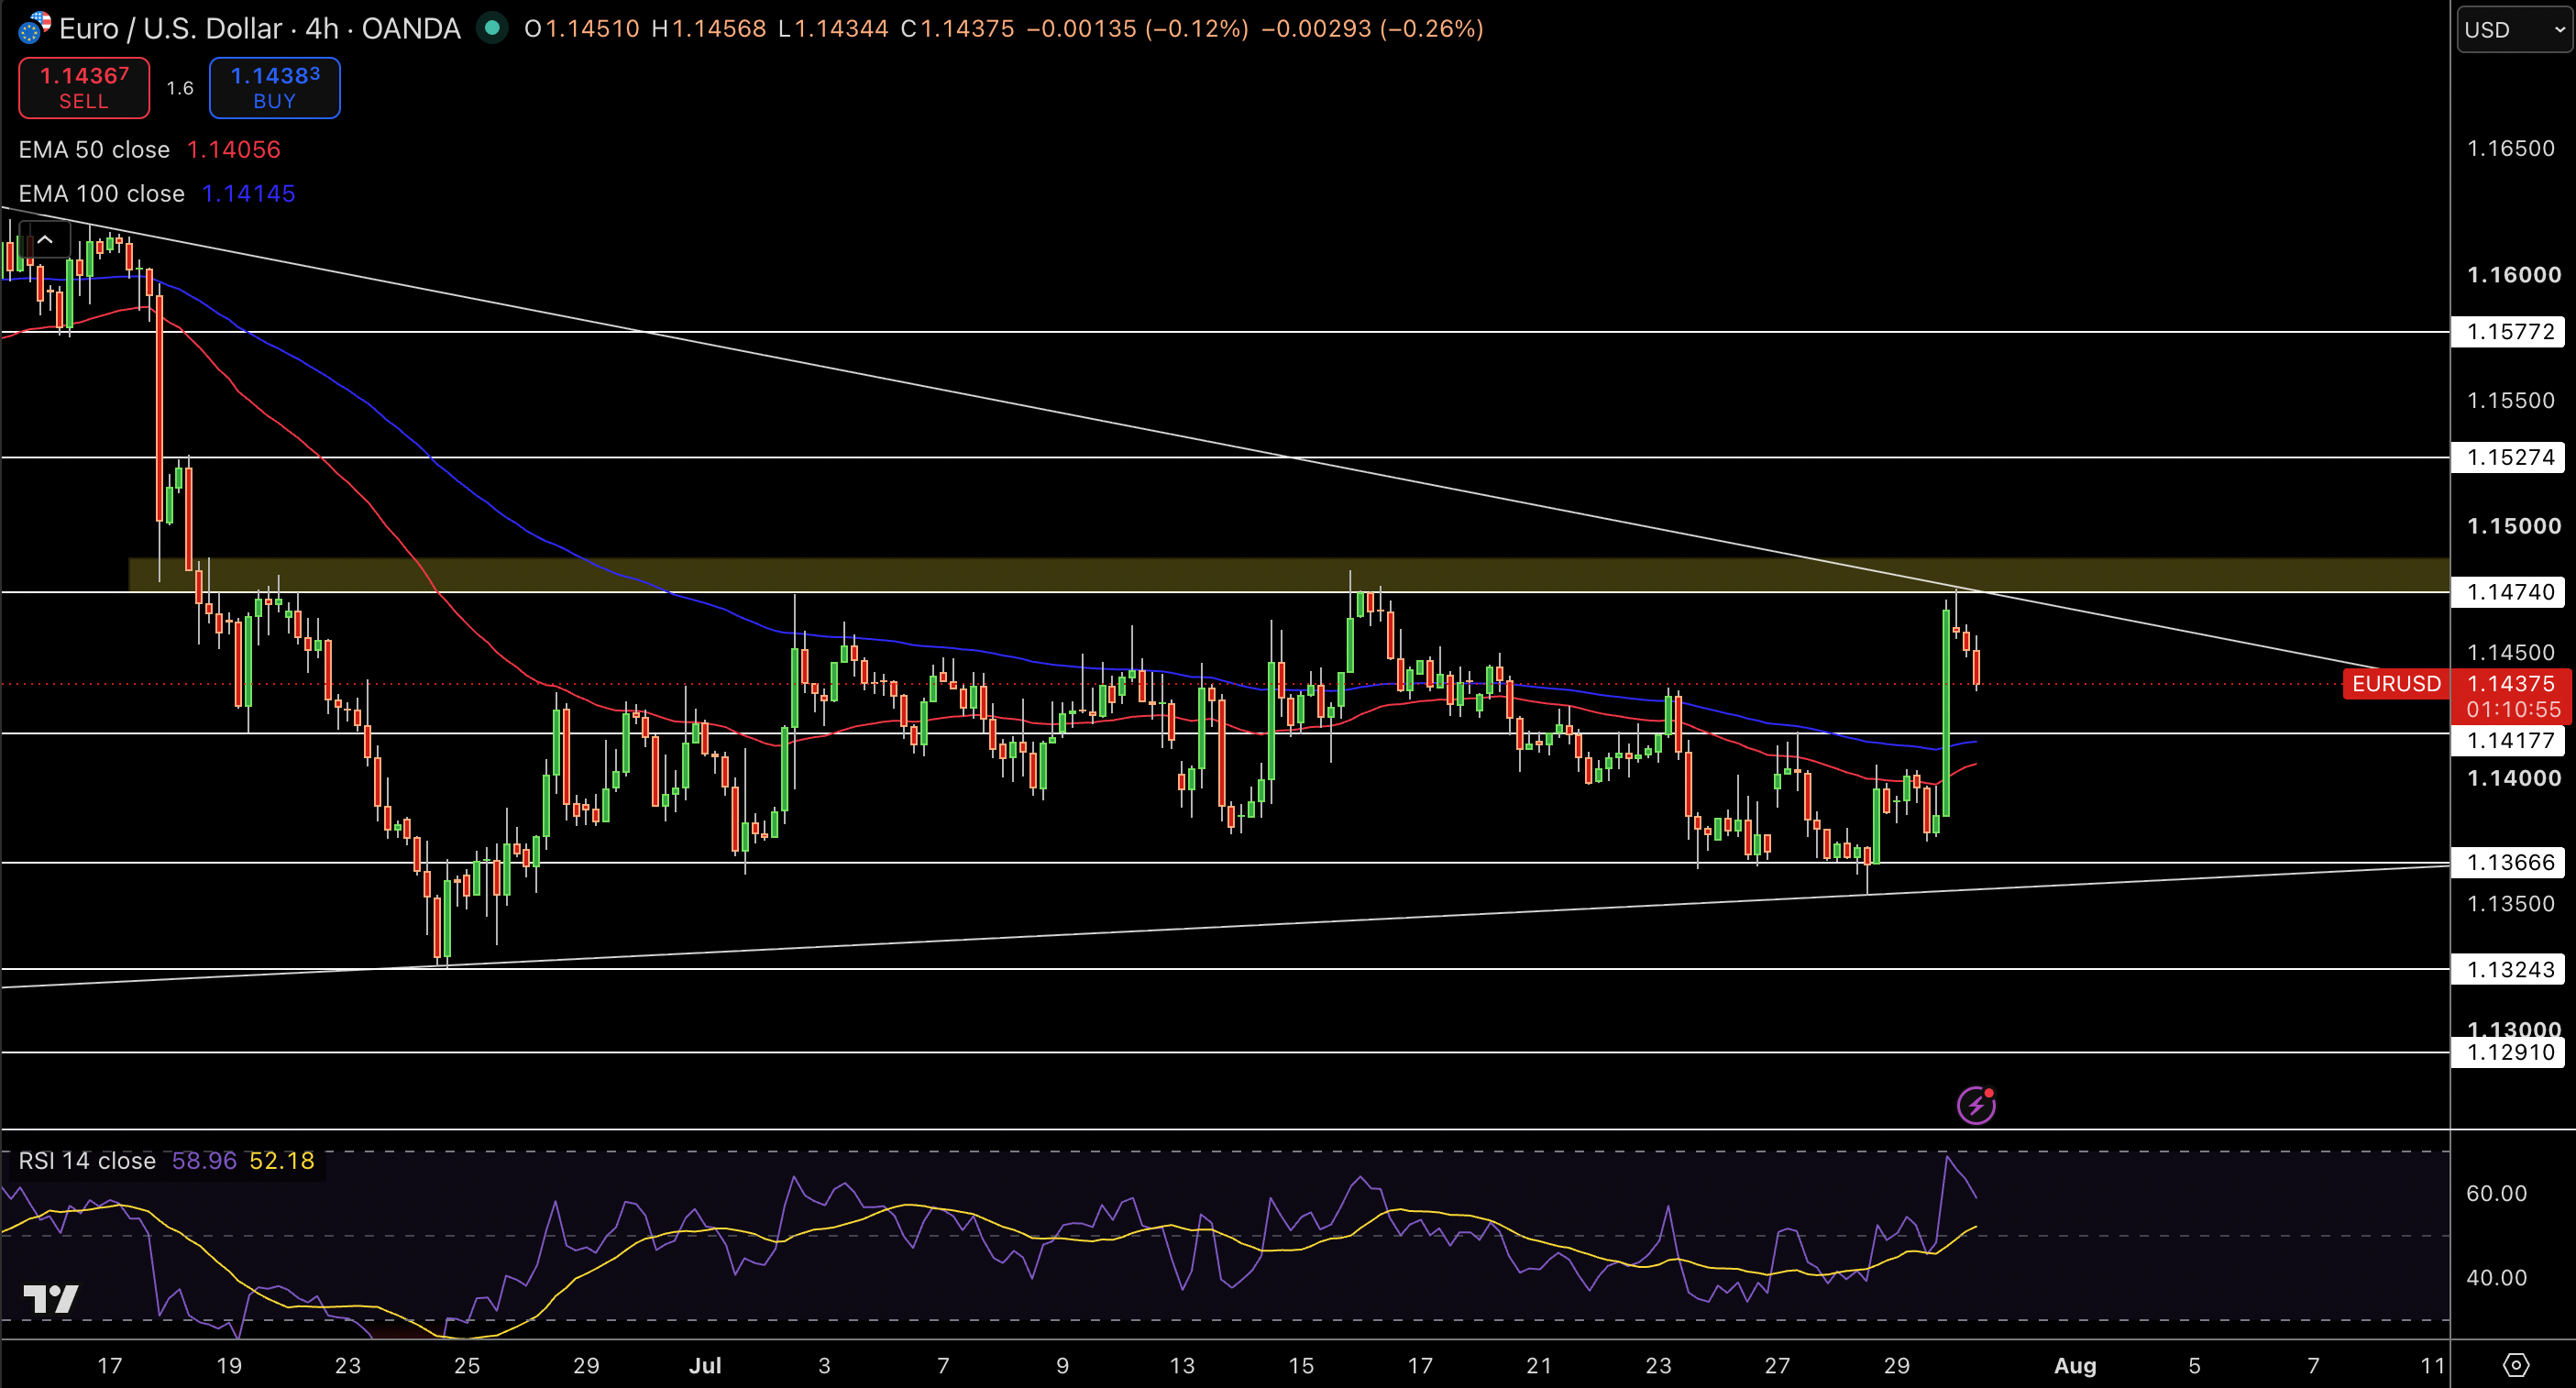
Task: Click the 1.12910 horizontal line price label
Action: pos(2510,1052)
